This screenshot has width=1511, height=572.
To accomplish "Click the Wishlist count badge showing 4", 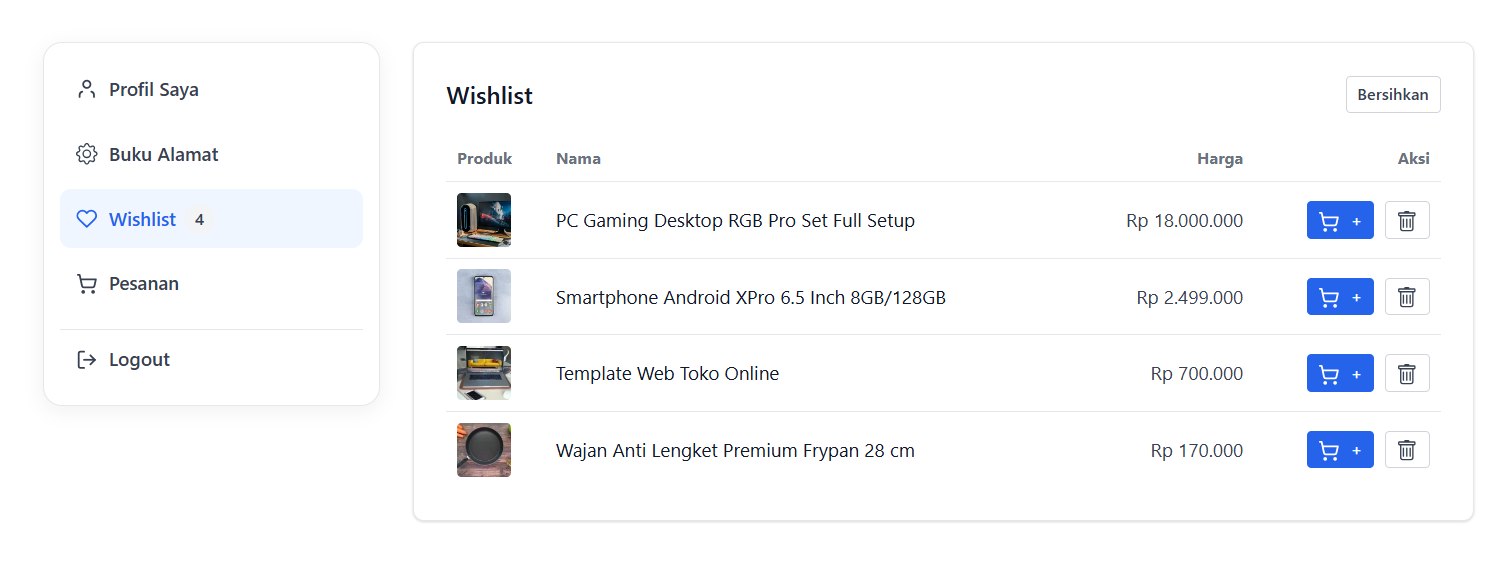I will click(199, 219).
